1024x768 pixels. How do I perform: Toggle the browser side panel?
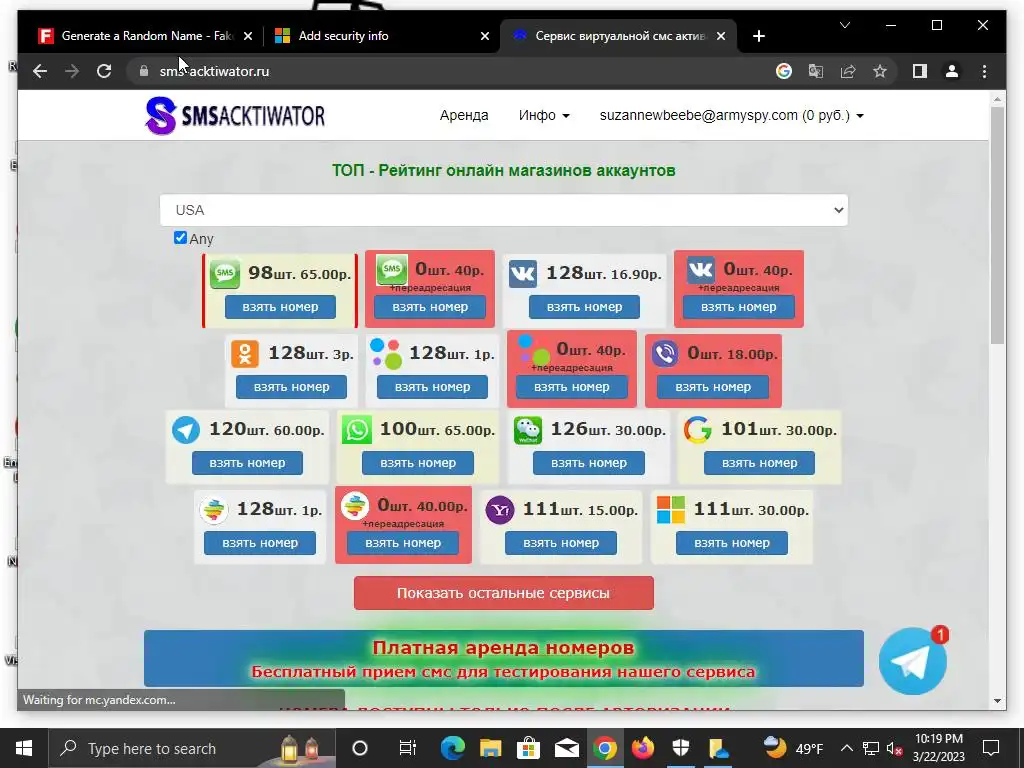pyautogui.click(x=920, y=71)
